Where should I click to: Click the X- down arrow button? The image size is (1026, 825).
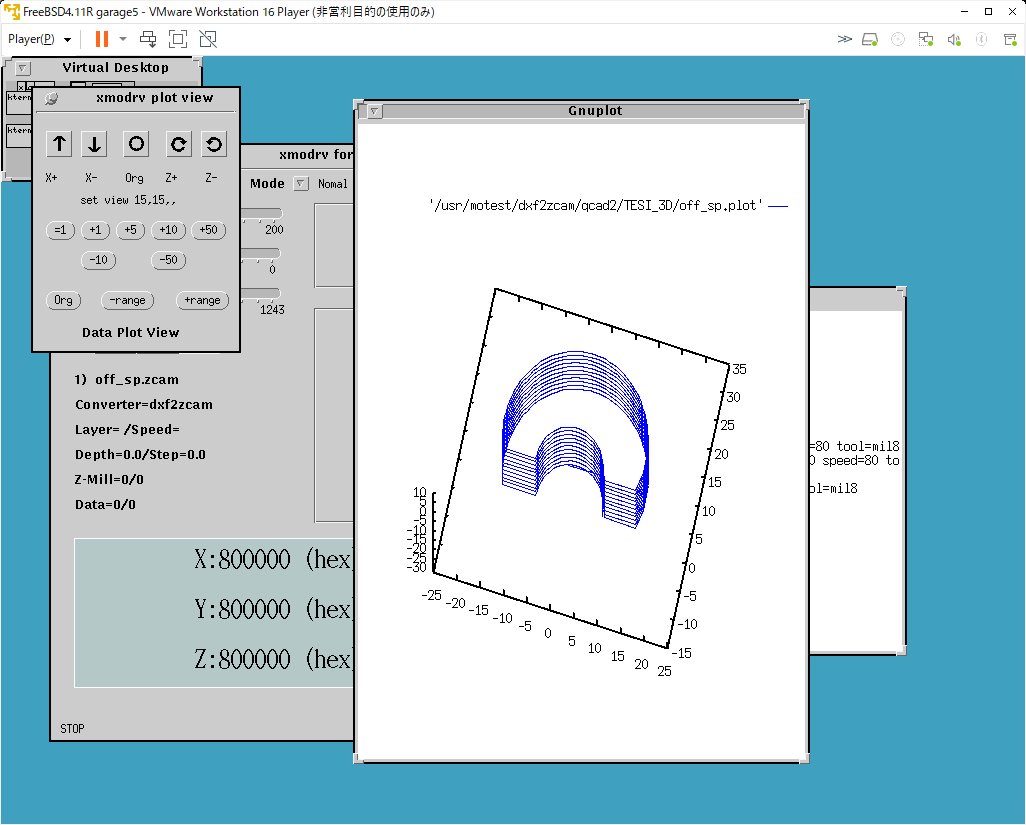(95, 144)
